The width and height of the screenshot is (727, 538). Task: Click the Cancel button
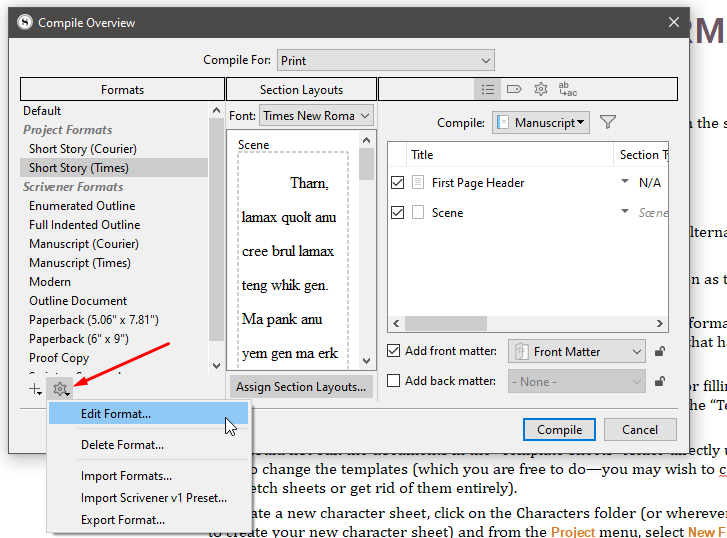pyautogui.click(x=640, y=429)
